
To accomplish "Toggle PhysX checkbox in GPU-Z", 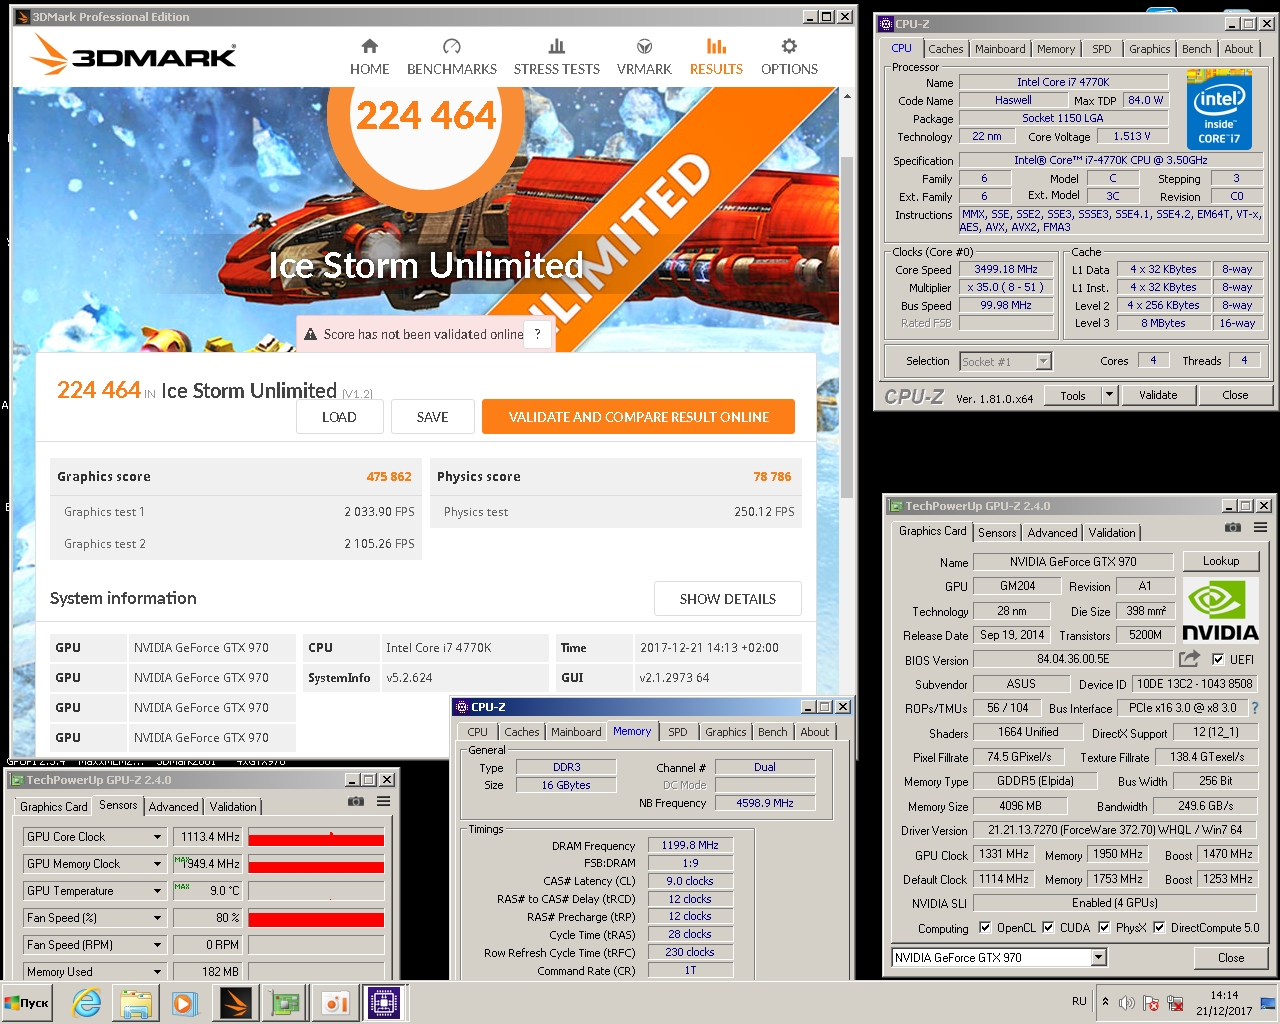I will [x=1104, y=927].
